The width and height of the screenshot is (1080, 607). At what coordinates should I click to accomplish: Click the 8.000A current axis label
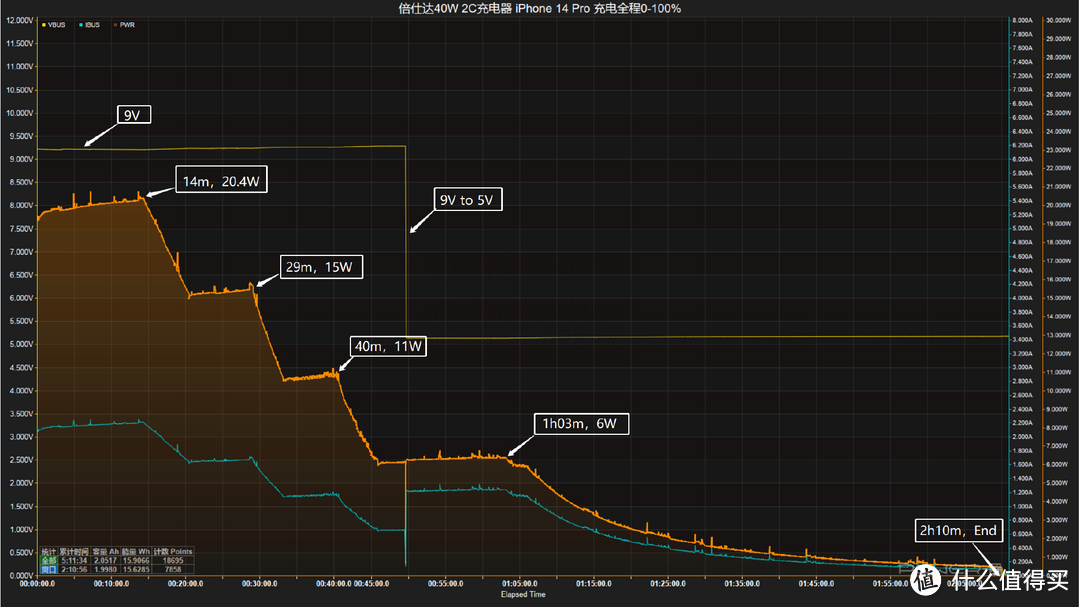pos(1022,21)
